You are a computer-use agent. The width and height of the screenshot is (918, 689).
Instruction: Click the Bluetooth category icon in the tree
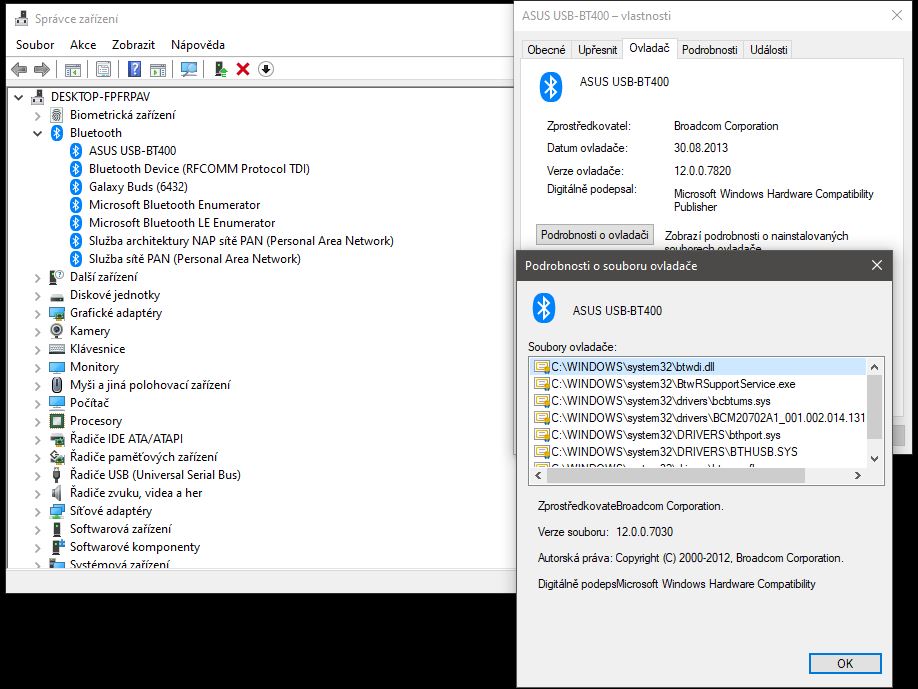click(57, 133)
